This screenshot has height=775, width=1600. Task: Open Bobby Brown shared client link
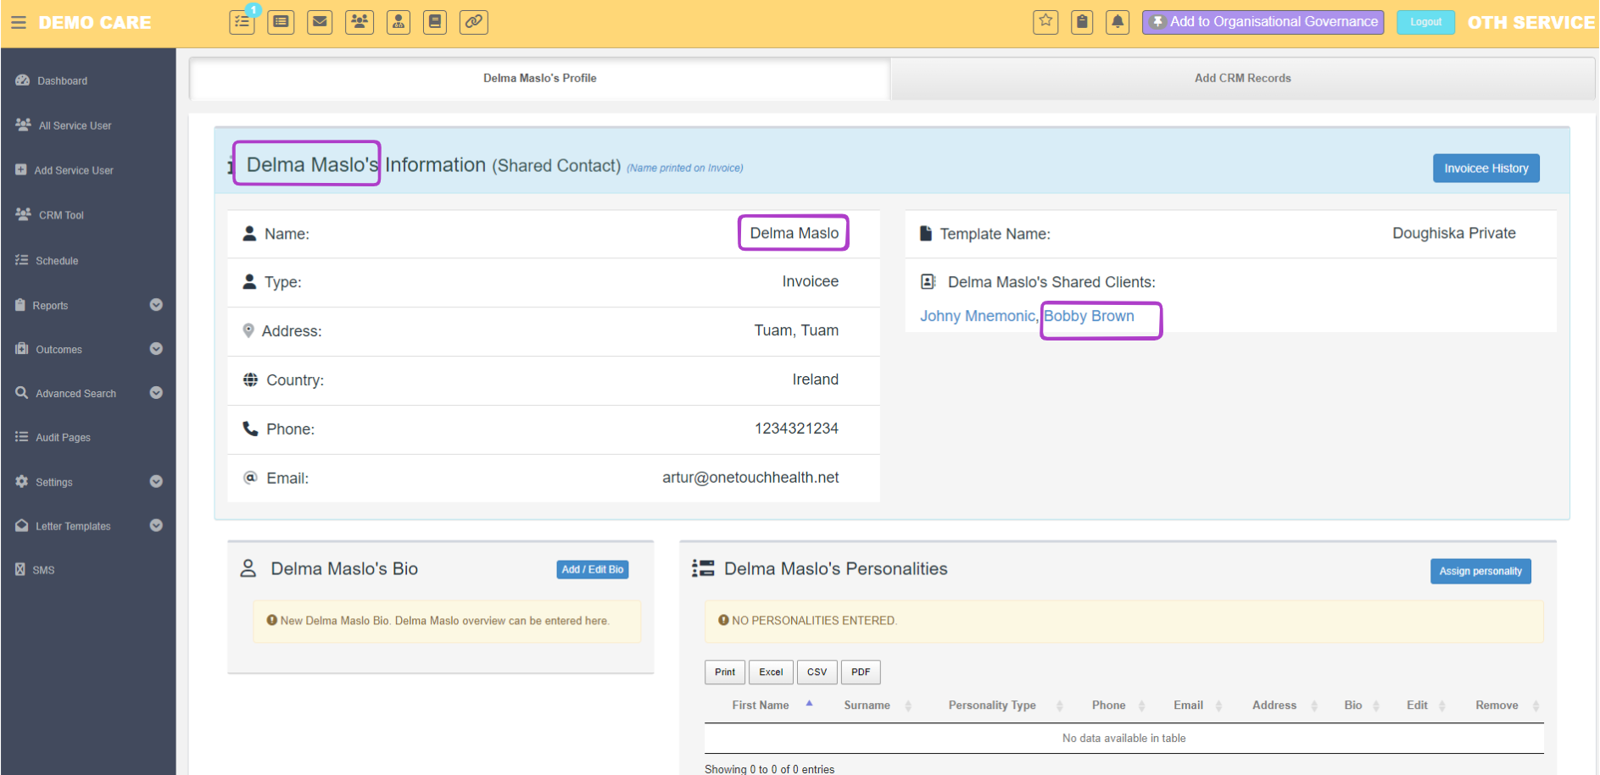(x=1089, y=316)
